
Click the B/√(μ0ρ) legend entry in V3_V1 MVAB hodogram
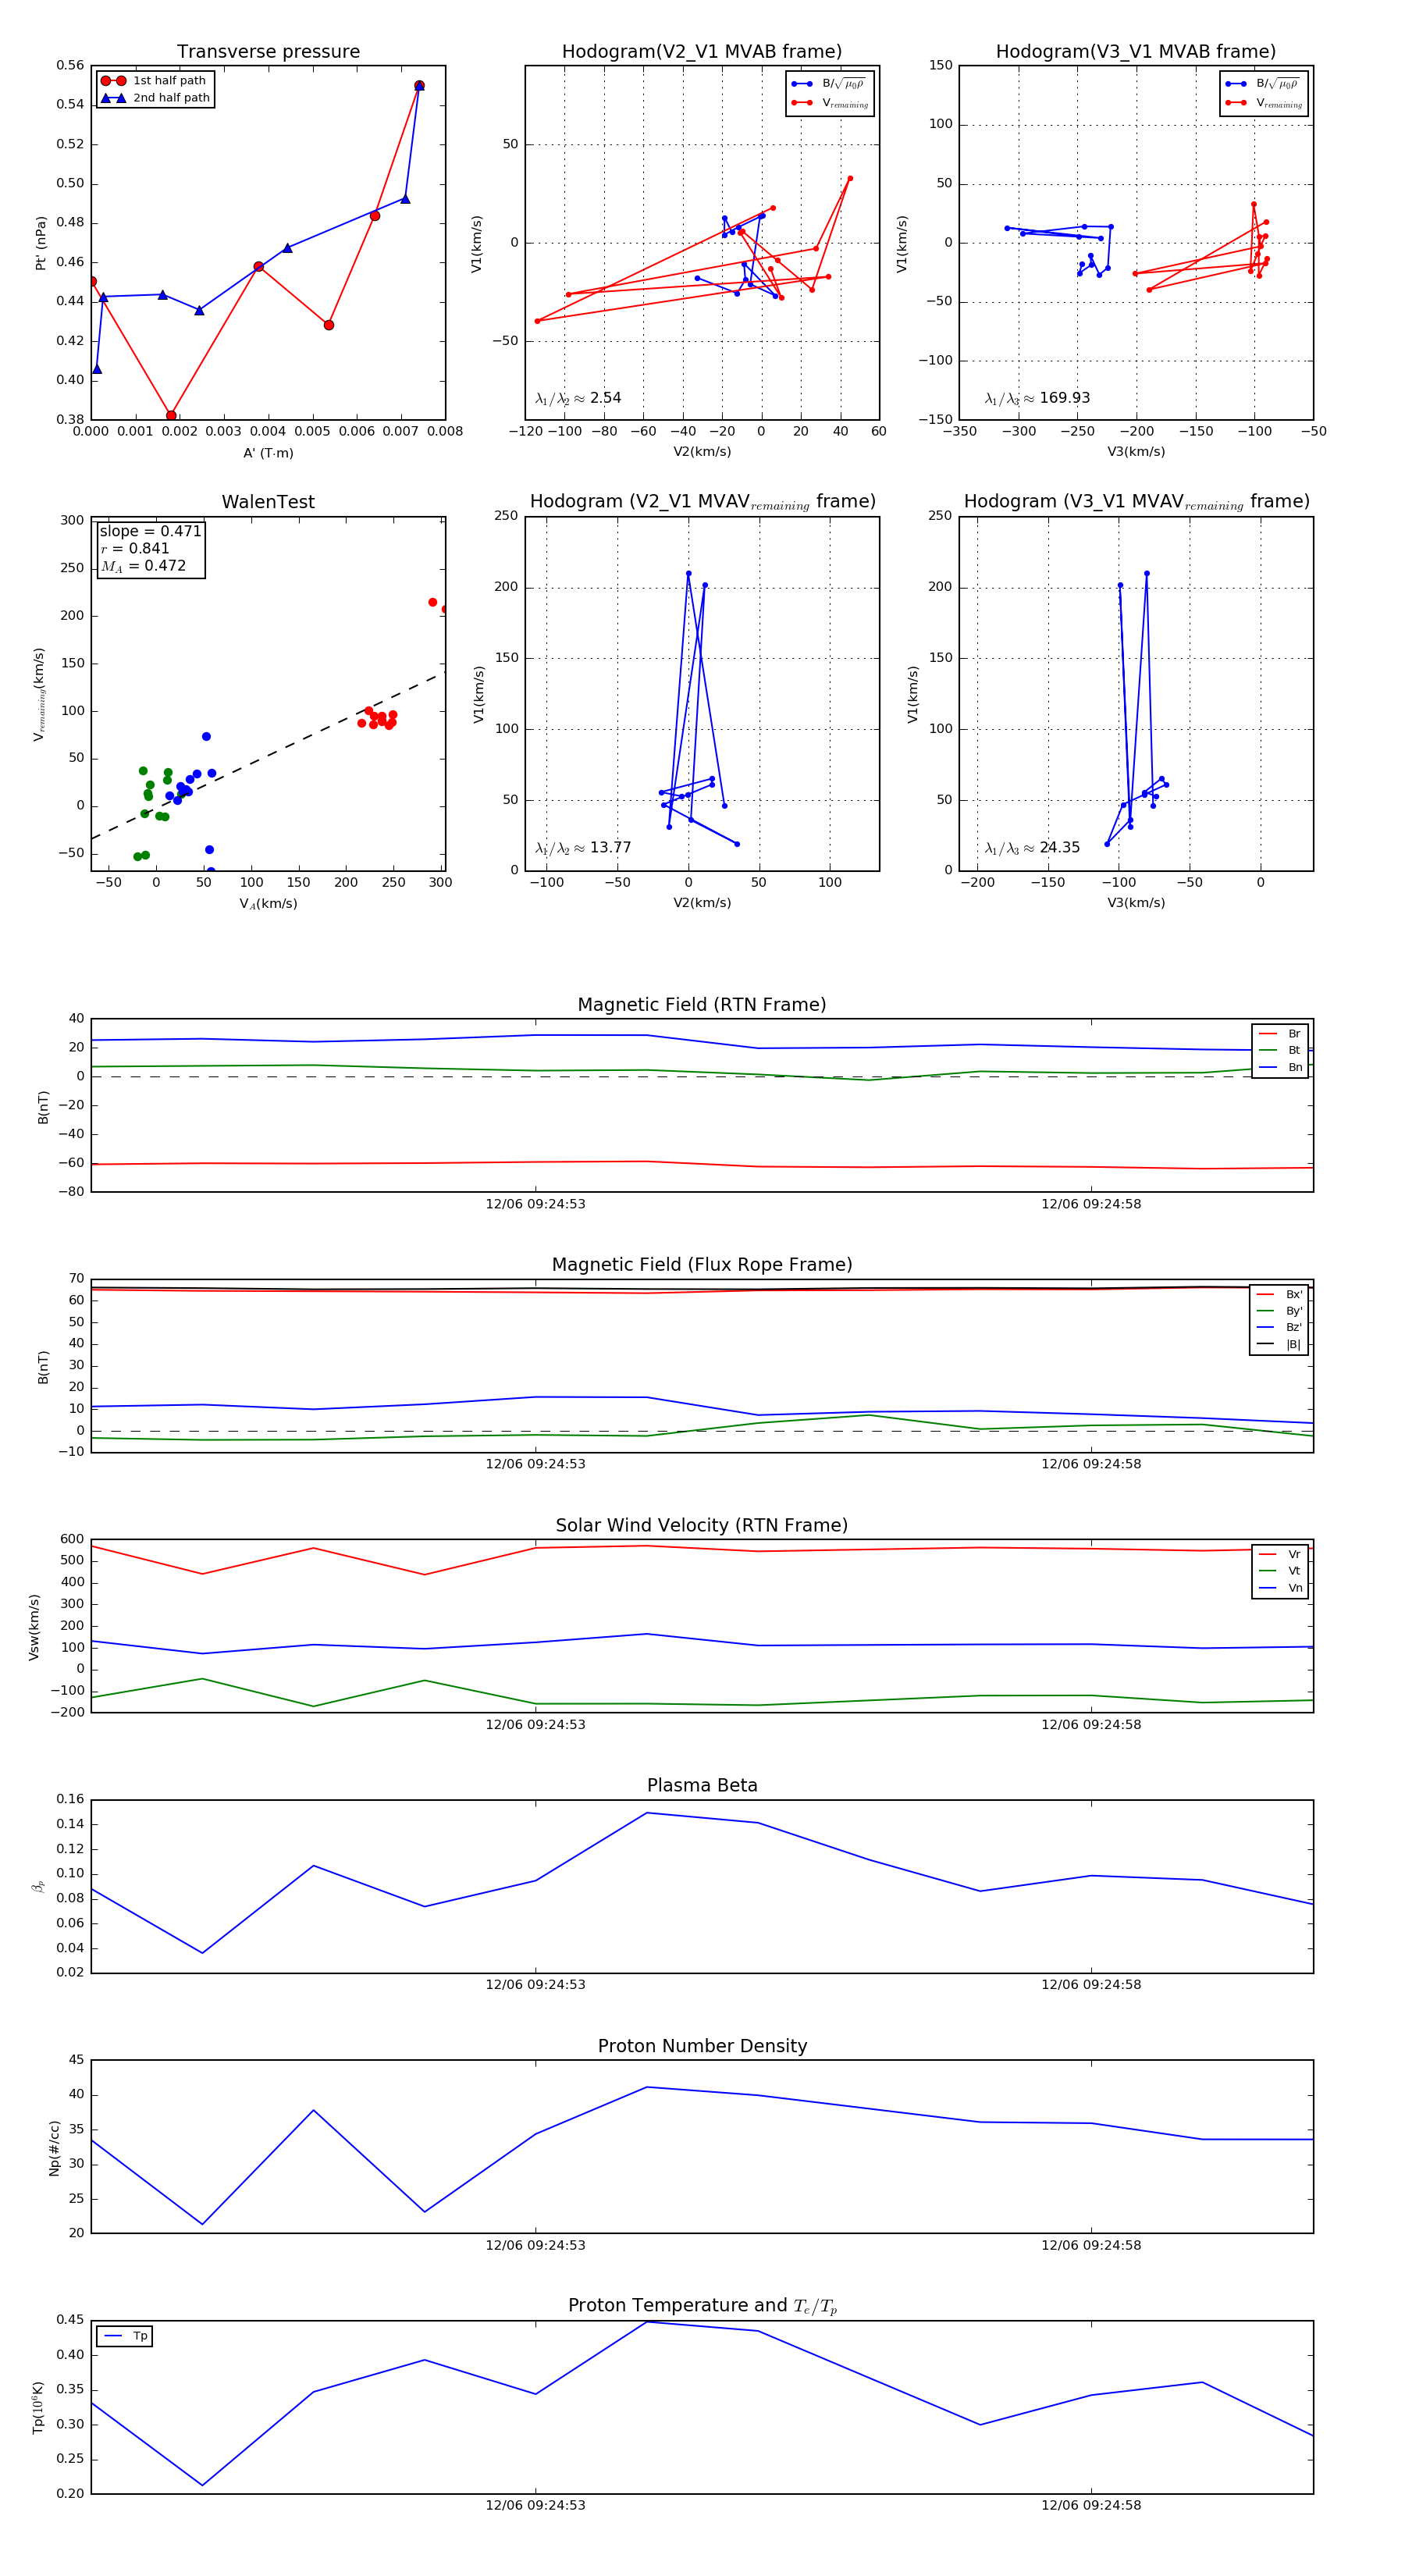click(1262, 84)
